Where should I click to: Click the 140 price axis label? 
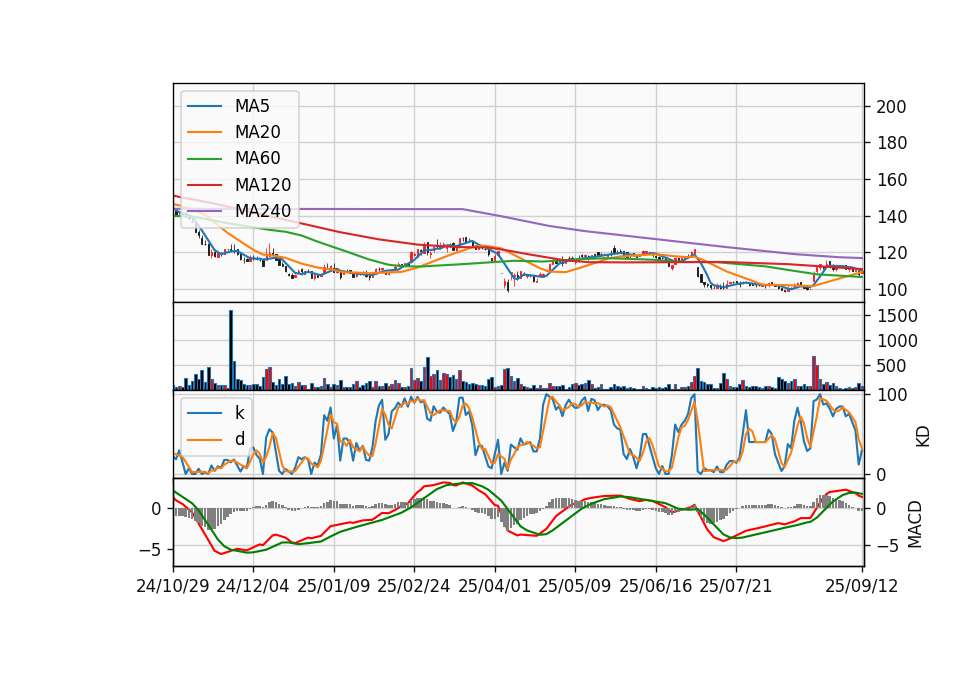pyautogui.click(x=891, y=217)
